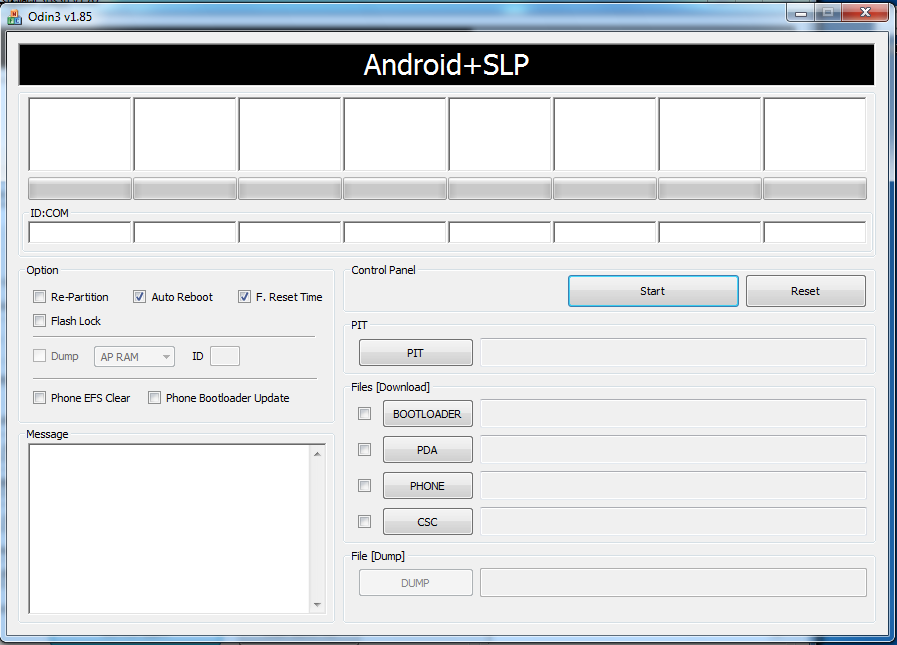897x645 pixels.
Task: Uncheck the Auto Reboot option
Action: pyautogui.click(x=139, y=296)
